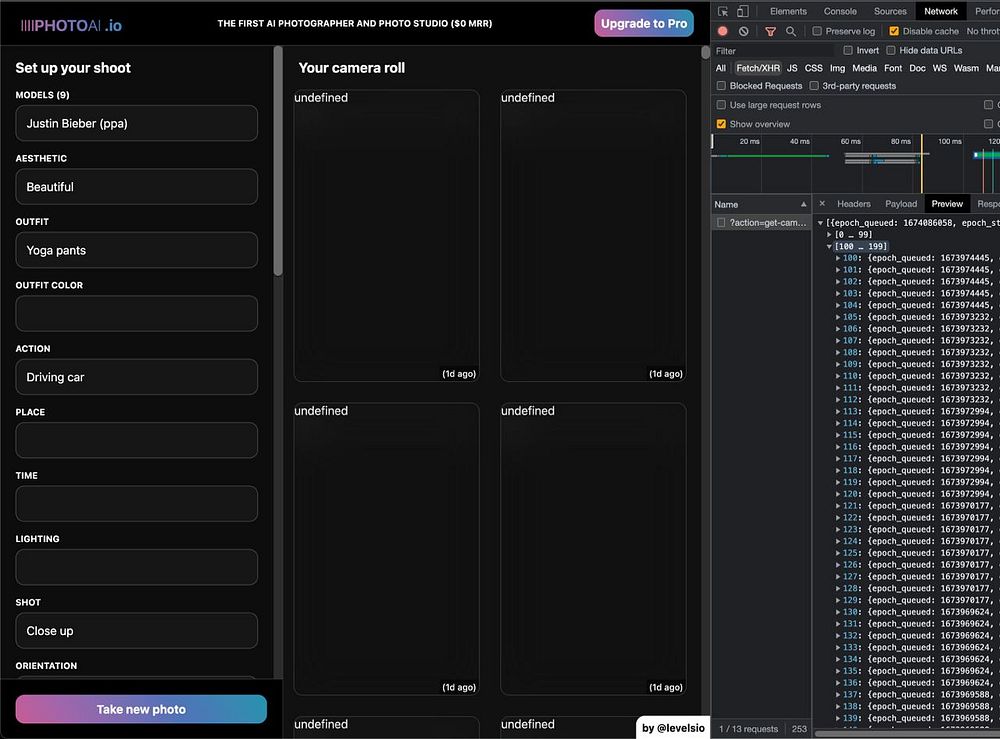Click Take new photo button
Image resolution: width=1000 pixels, height=739 pixels.
[x=141, y=709]
